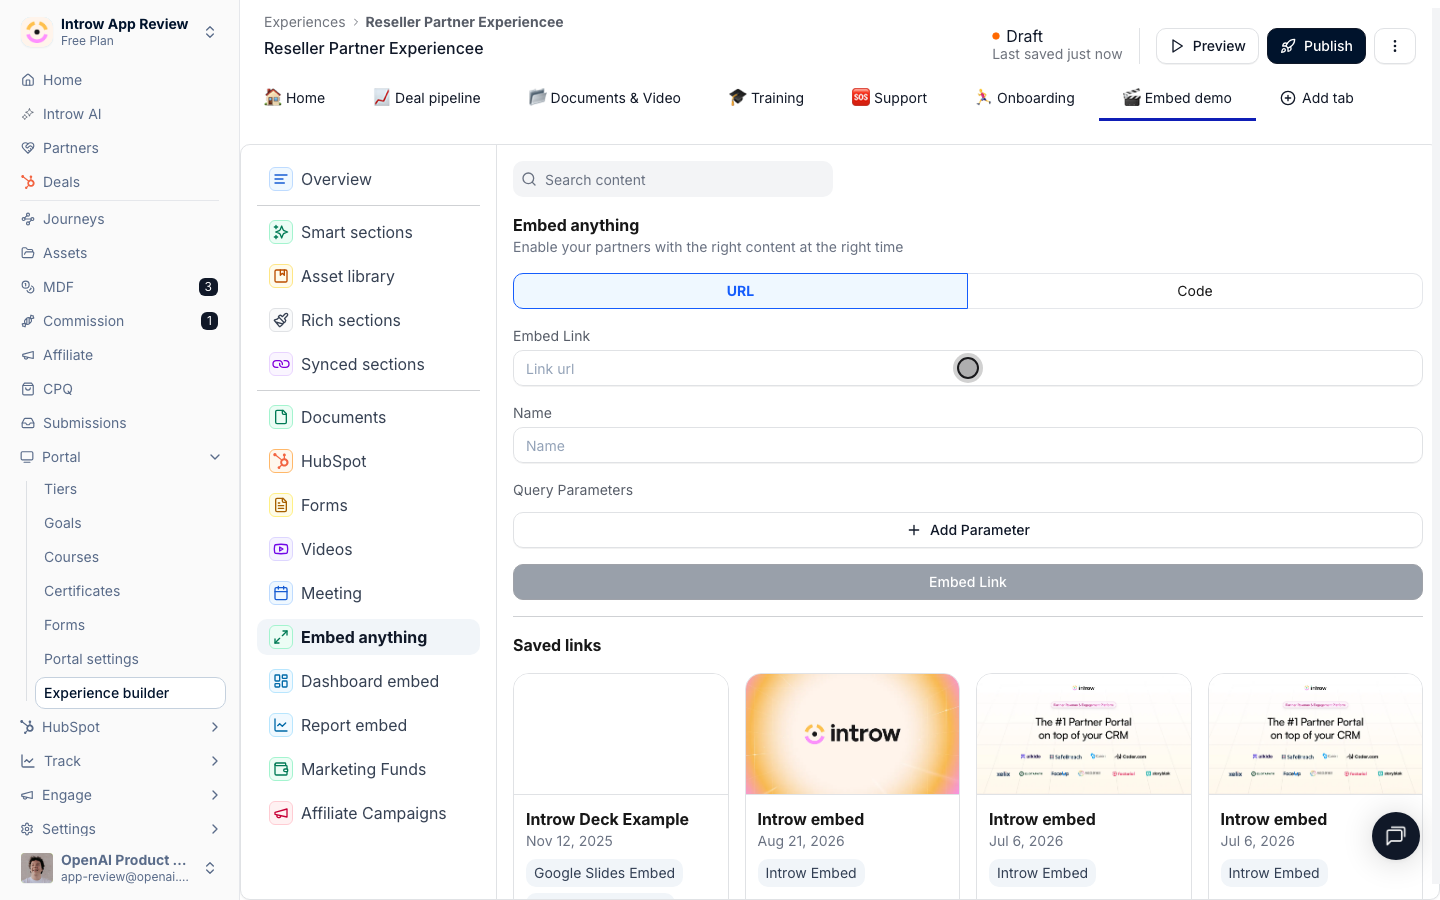Select the Embed demo tab

(x=1177, y=98)
